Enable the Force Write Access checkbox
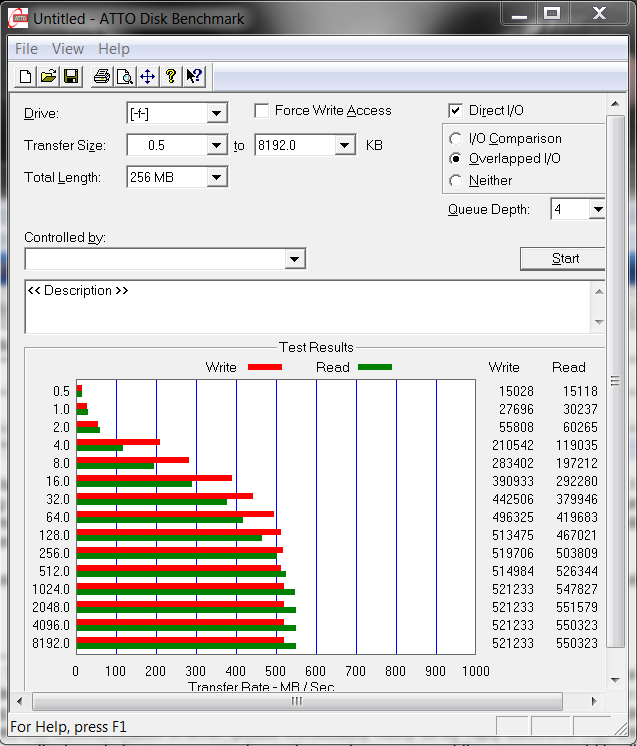Screen dimensions: 637x746 tap(262, 111)
